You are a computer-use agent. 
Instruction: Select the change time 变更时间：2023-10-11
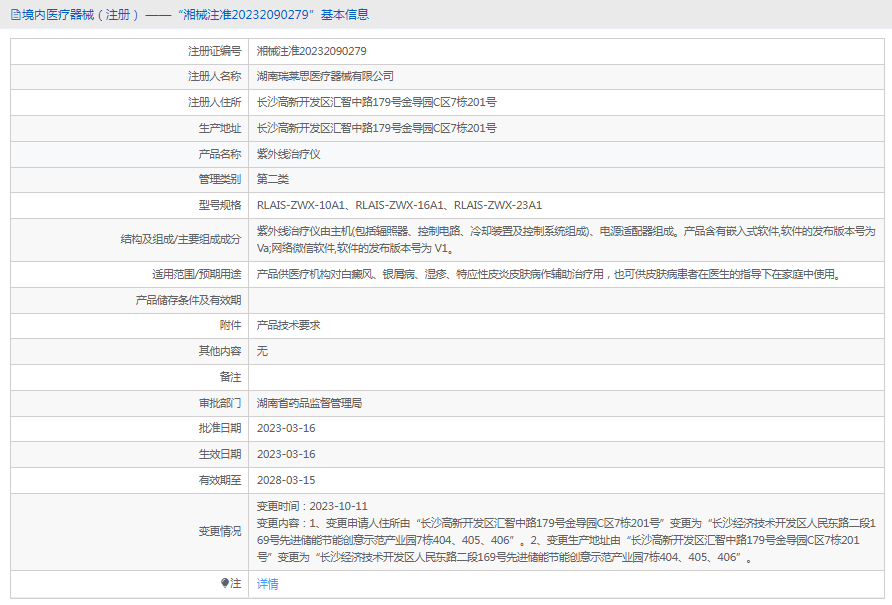312,507
